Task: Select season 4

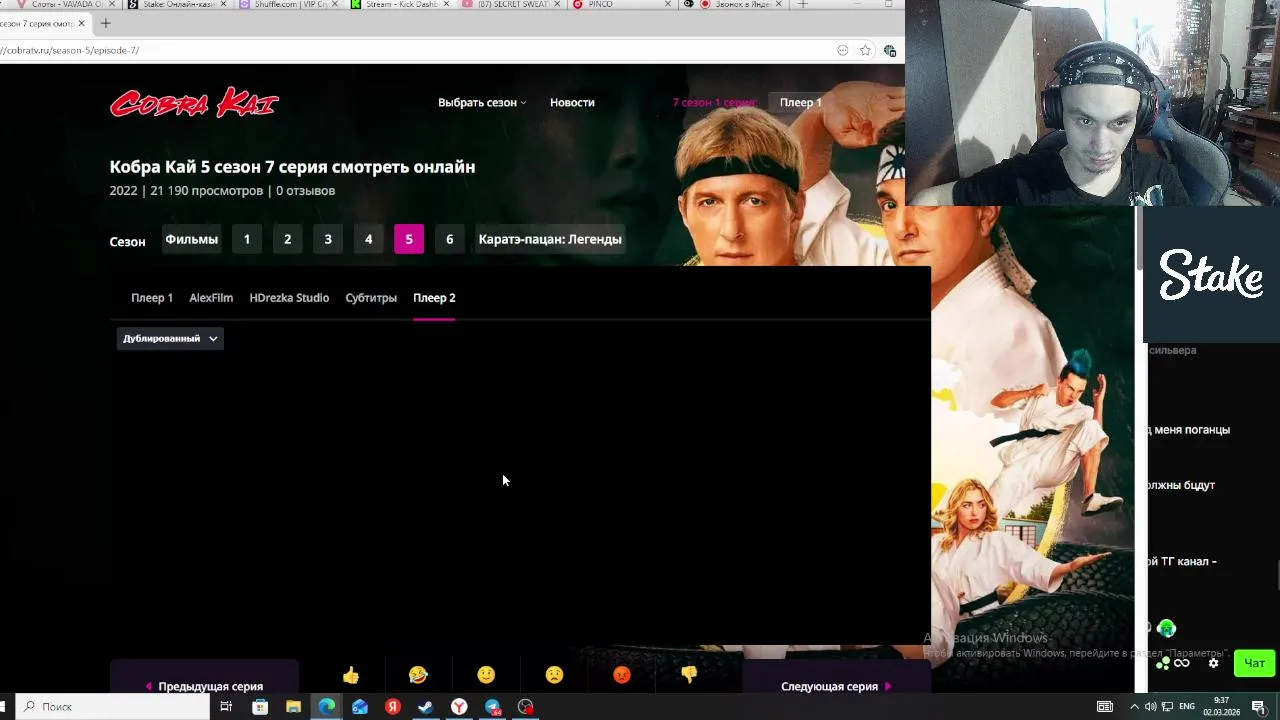Action: pyautogui.click(x=368, y=239)
